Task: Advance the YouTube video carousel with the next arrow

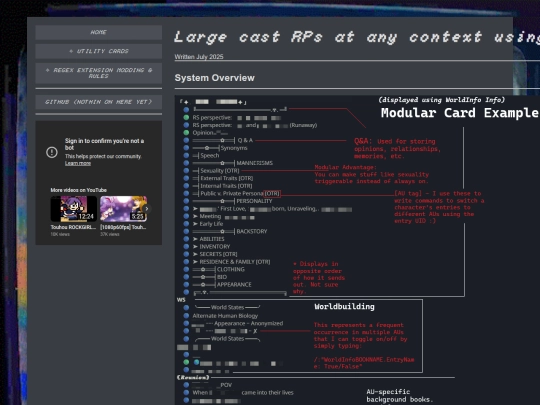Action: (147, 209)
